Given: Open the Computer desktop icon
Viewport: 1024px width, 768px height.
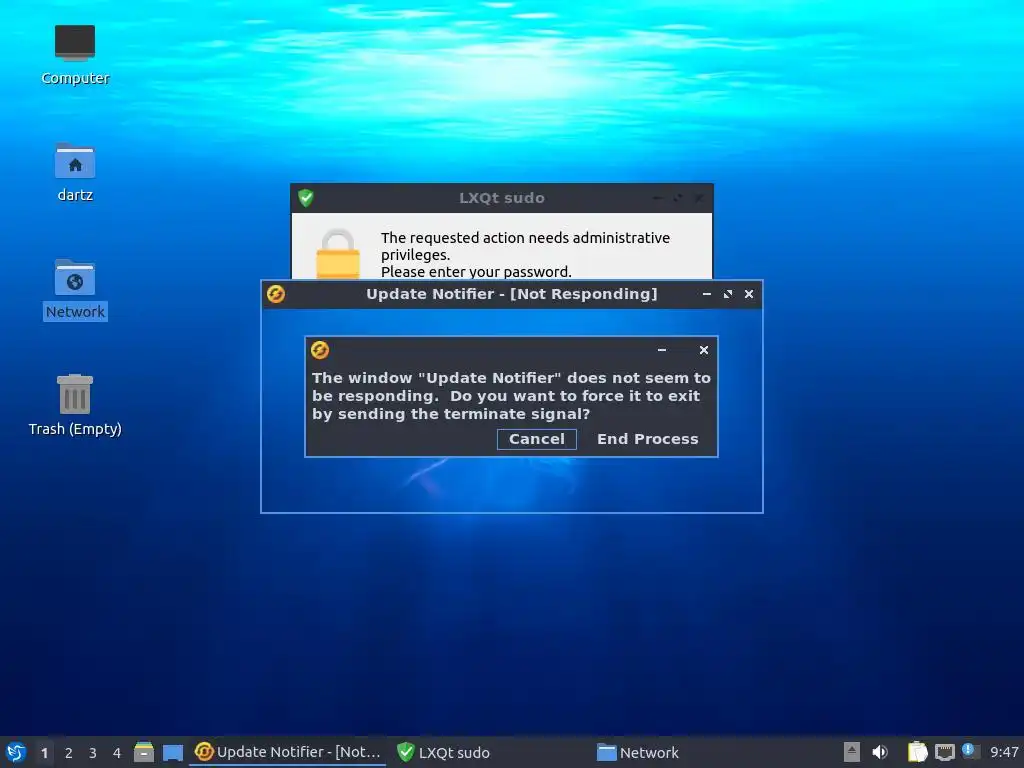Looking at the screenshot, I should coord(75,55).
